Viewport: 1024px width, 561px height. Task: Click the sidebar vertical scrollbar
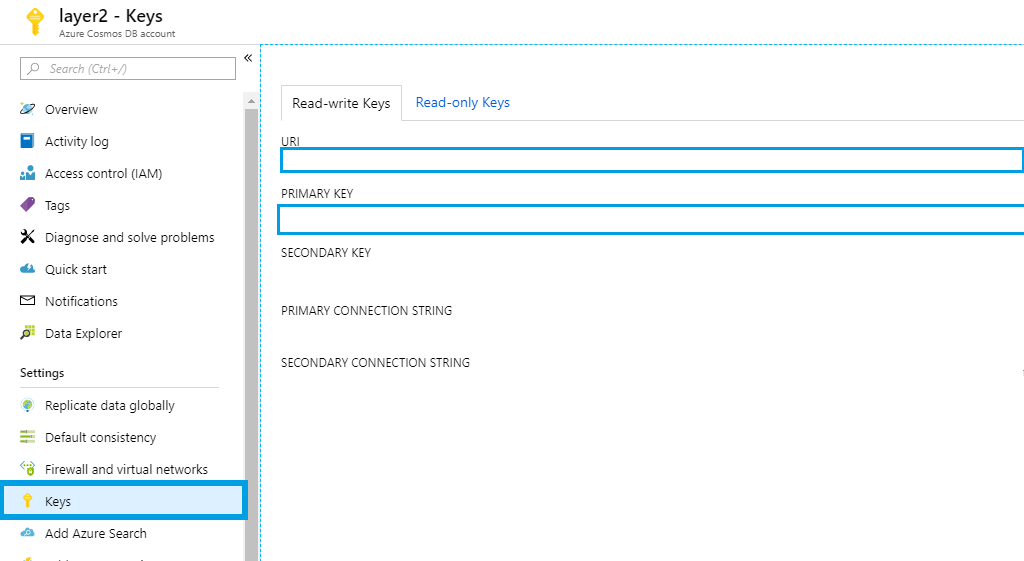click(251, 300)
